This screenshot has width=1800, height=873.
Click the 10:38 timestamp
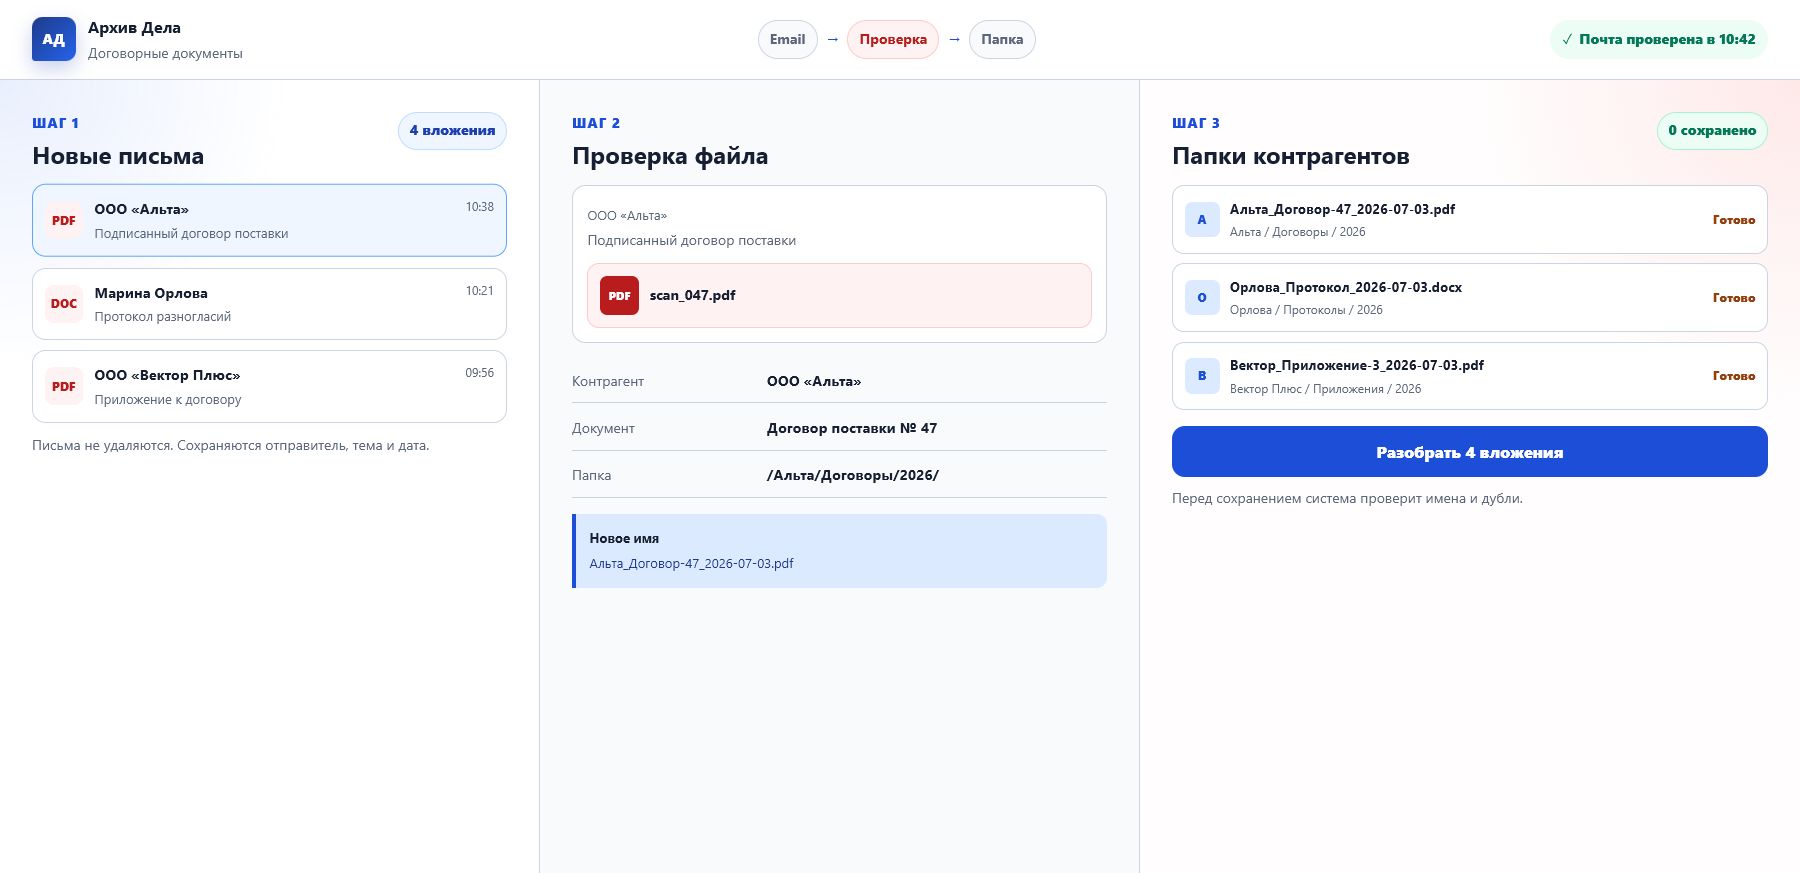(479, 207)
